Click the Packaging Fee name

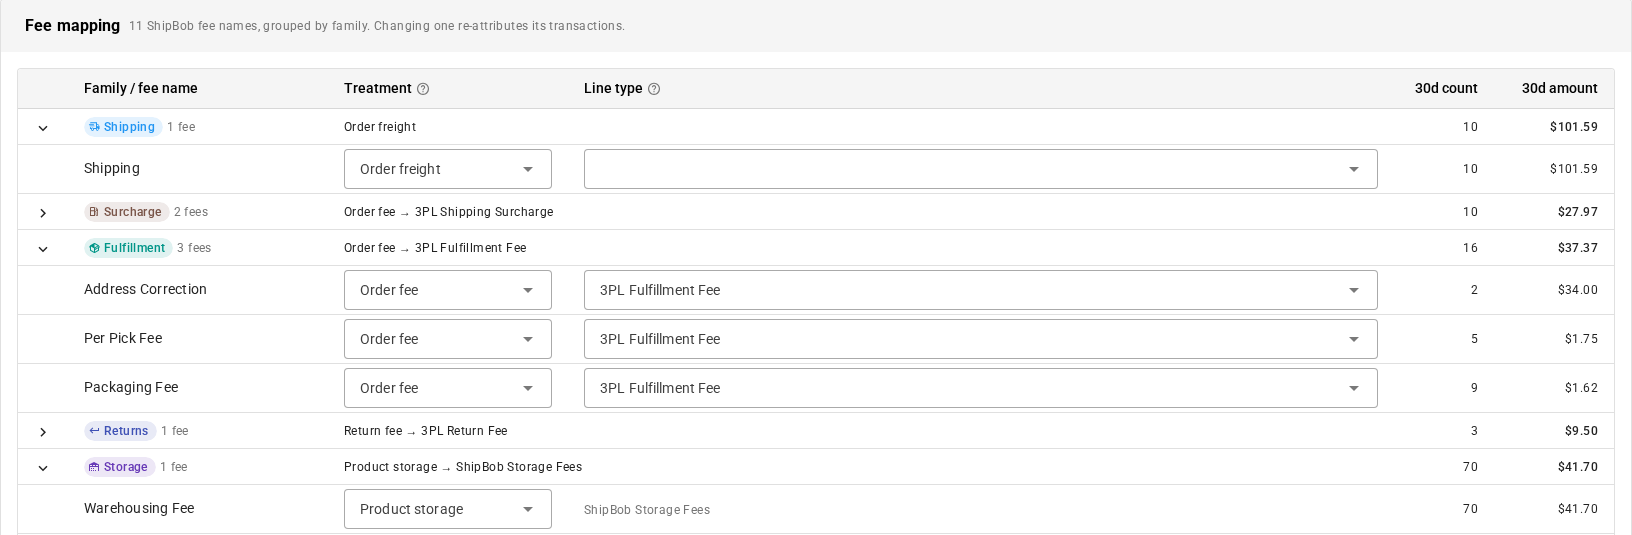(131, 387)
